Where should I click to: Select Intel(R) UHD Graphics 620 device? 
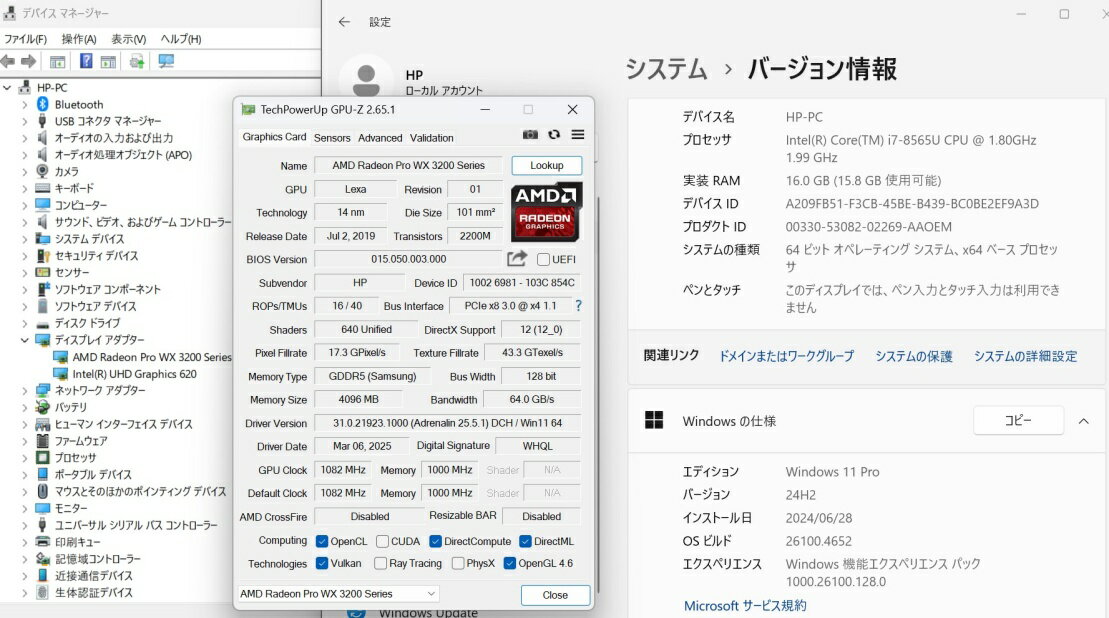134,374
